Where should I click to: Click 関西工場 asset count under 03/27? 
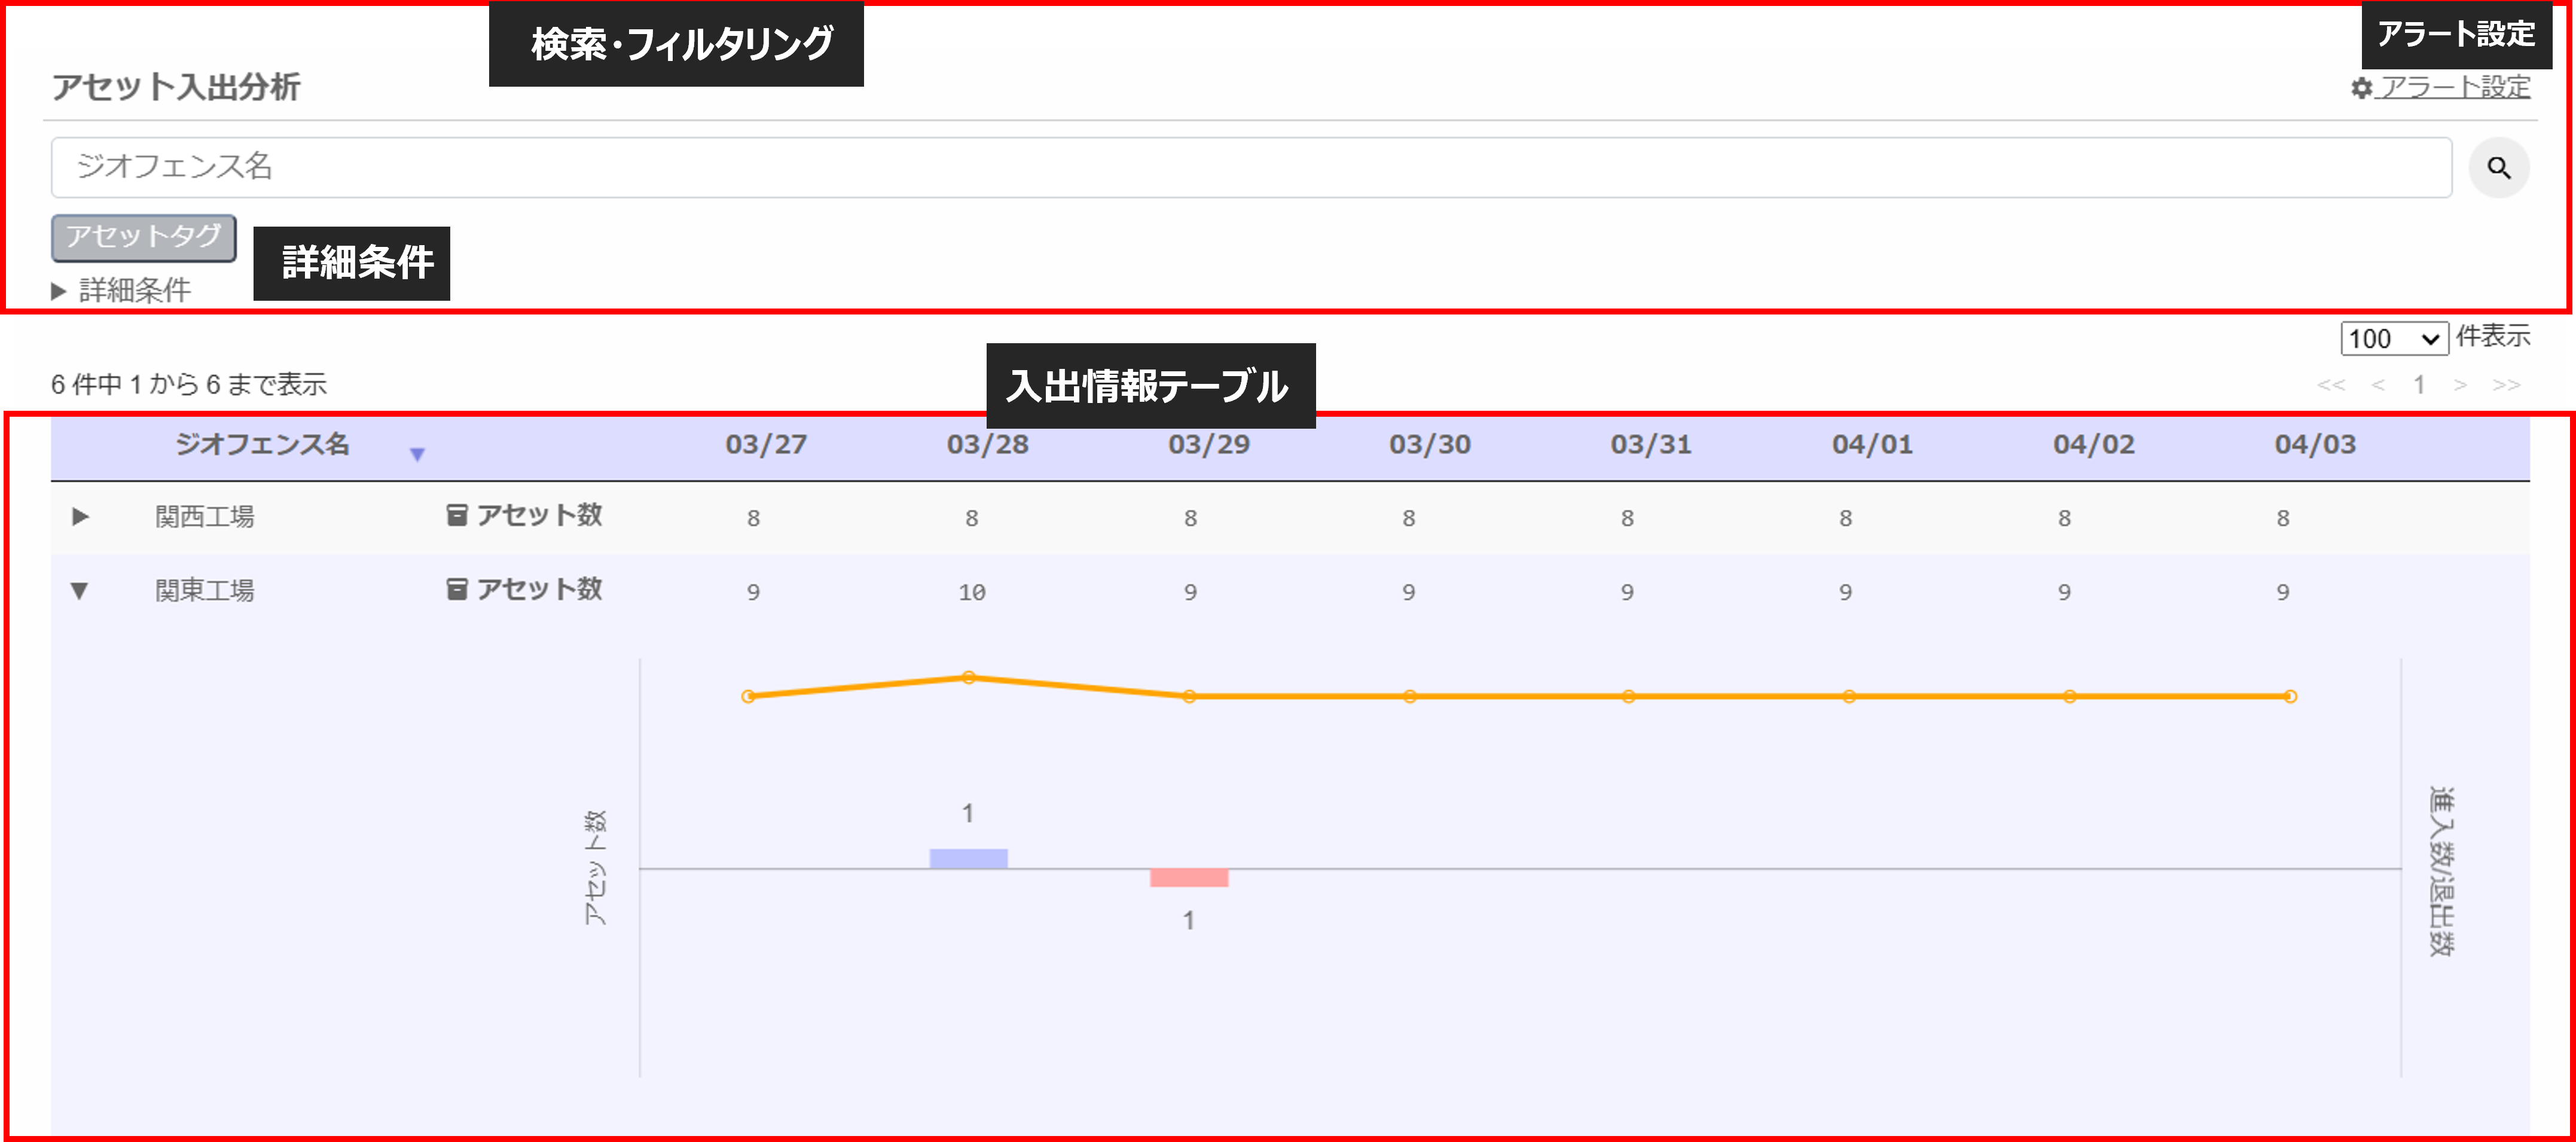tap(753, 518)
